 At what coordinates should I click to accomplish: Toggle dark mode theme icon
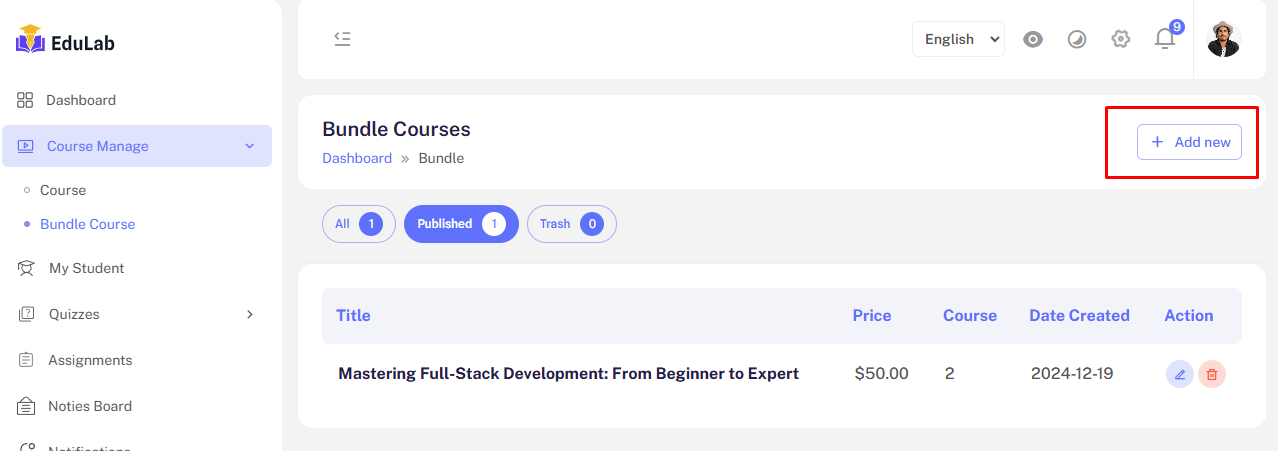tap(1077, 39)
